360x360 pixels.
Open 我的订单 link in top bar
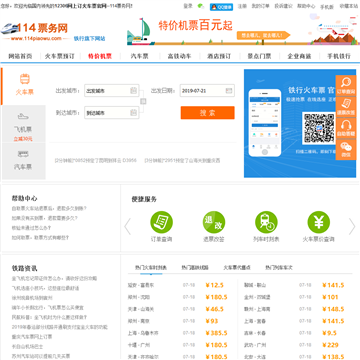point(260,6)
